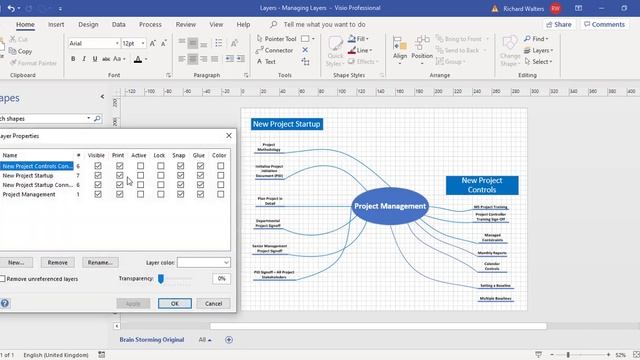
Task: Click the Transparency percentage field
Action: (221, 278)
